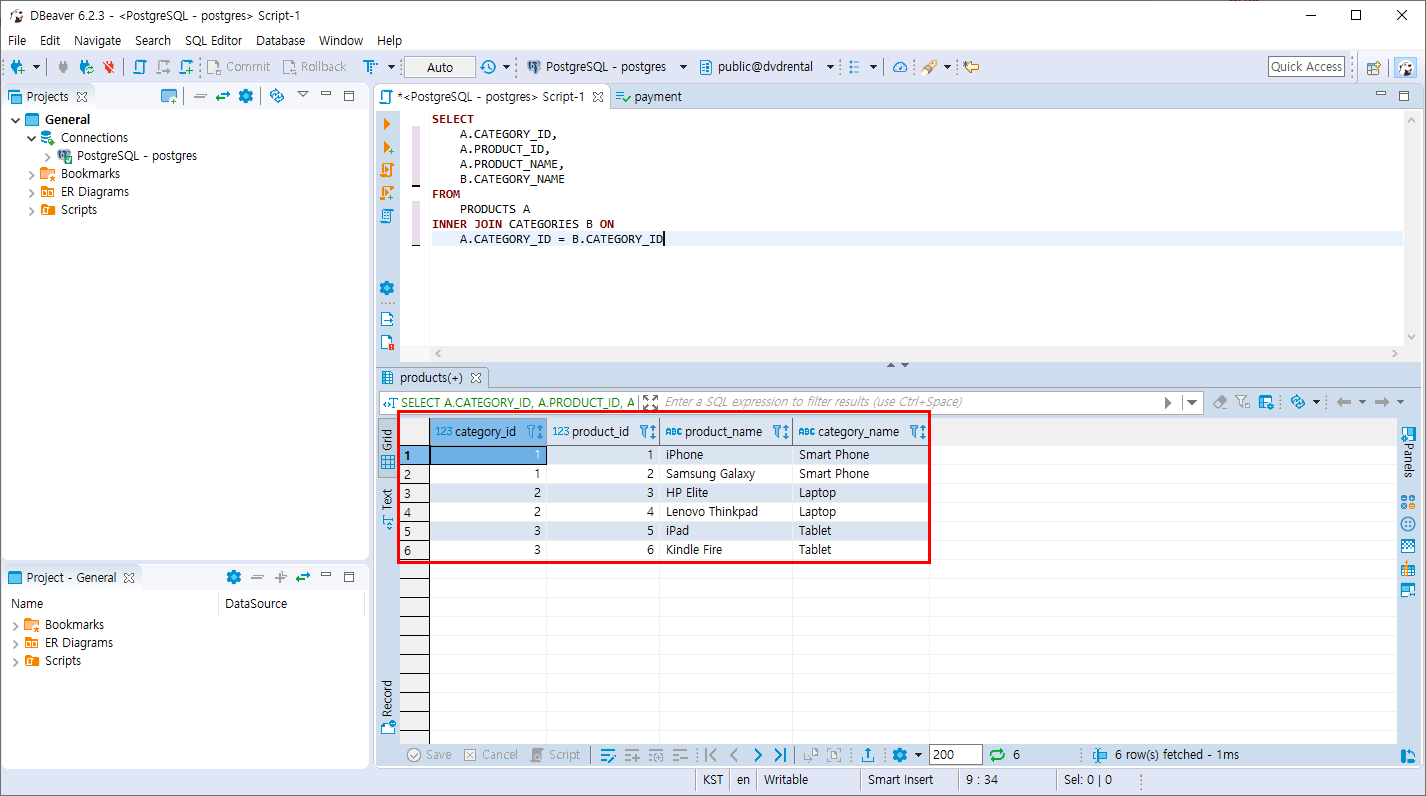Select the Script-1 editor tab
Image resolution: width=1426 pixels, height=796 pixels.
point(491,97)
